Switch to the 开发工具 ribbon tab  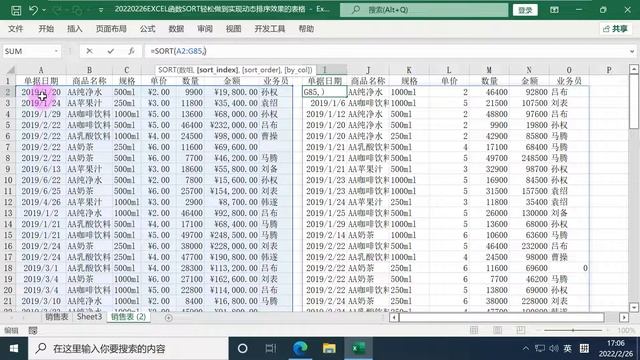coord(269,29)
